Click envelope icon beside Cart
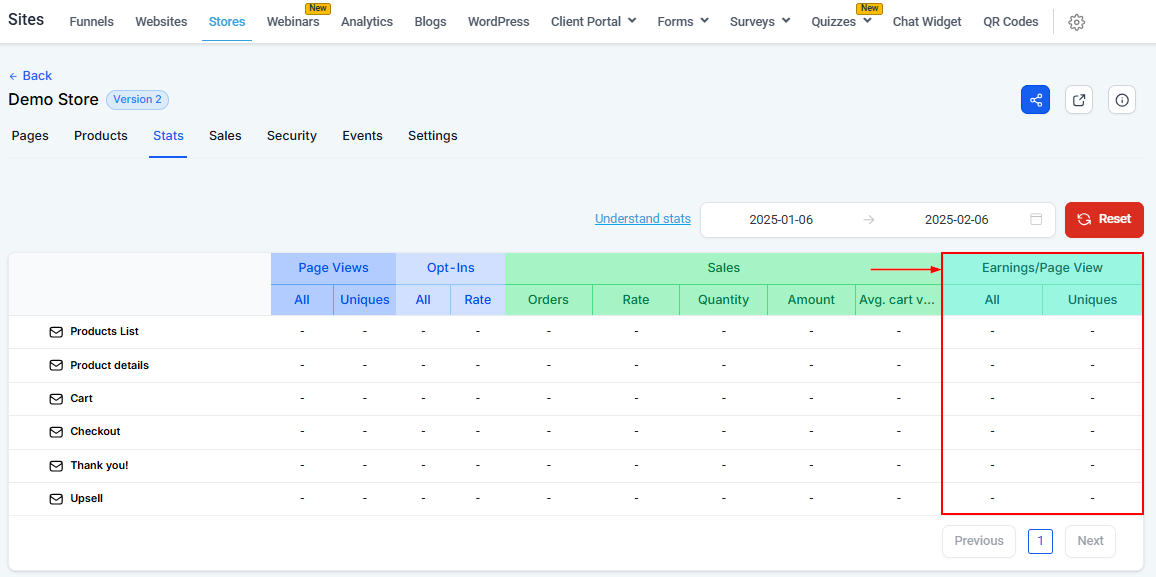 (56, 399)
